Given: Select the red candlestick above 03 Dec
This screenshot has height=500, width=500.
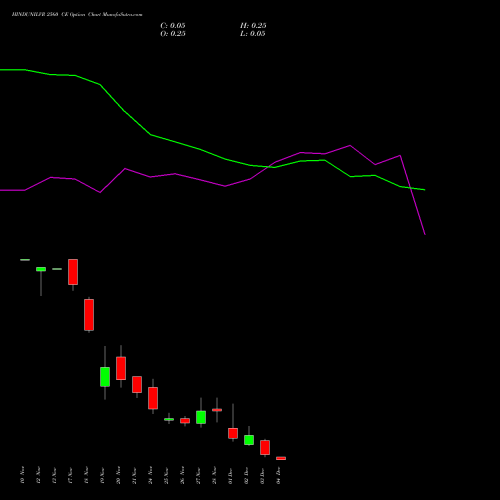Looking at the screenshot, I should tap(265, 447).
